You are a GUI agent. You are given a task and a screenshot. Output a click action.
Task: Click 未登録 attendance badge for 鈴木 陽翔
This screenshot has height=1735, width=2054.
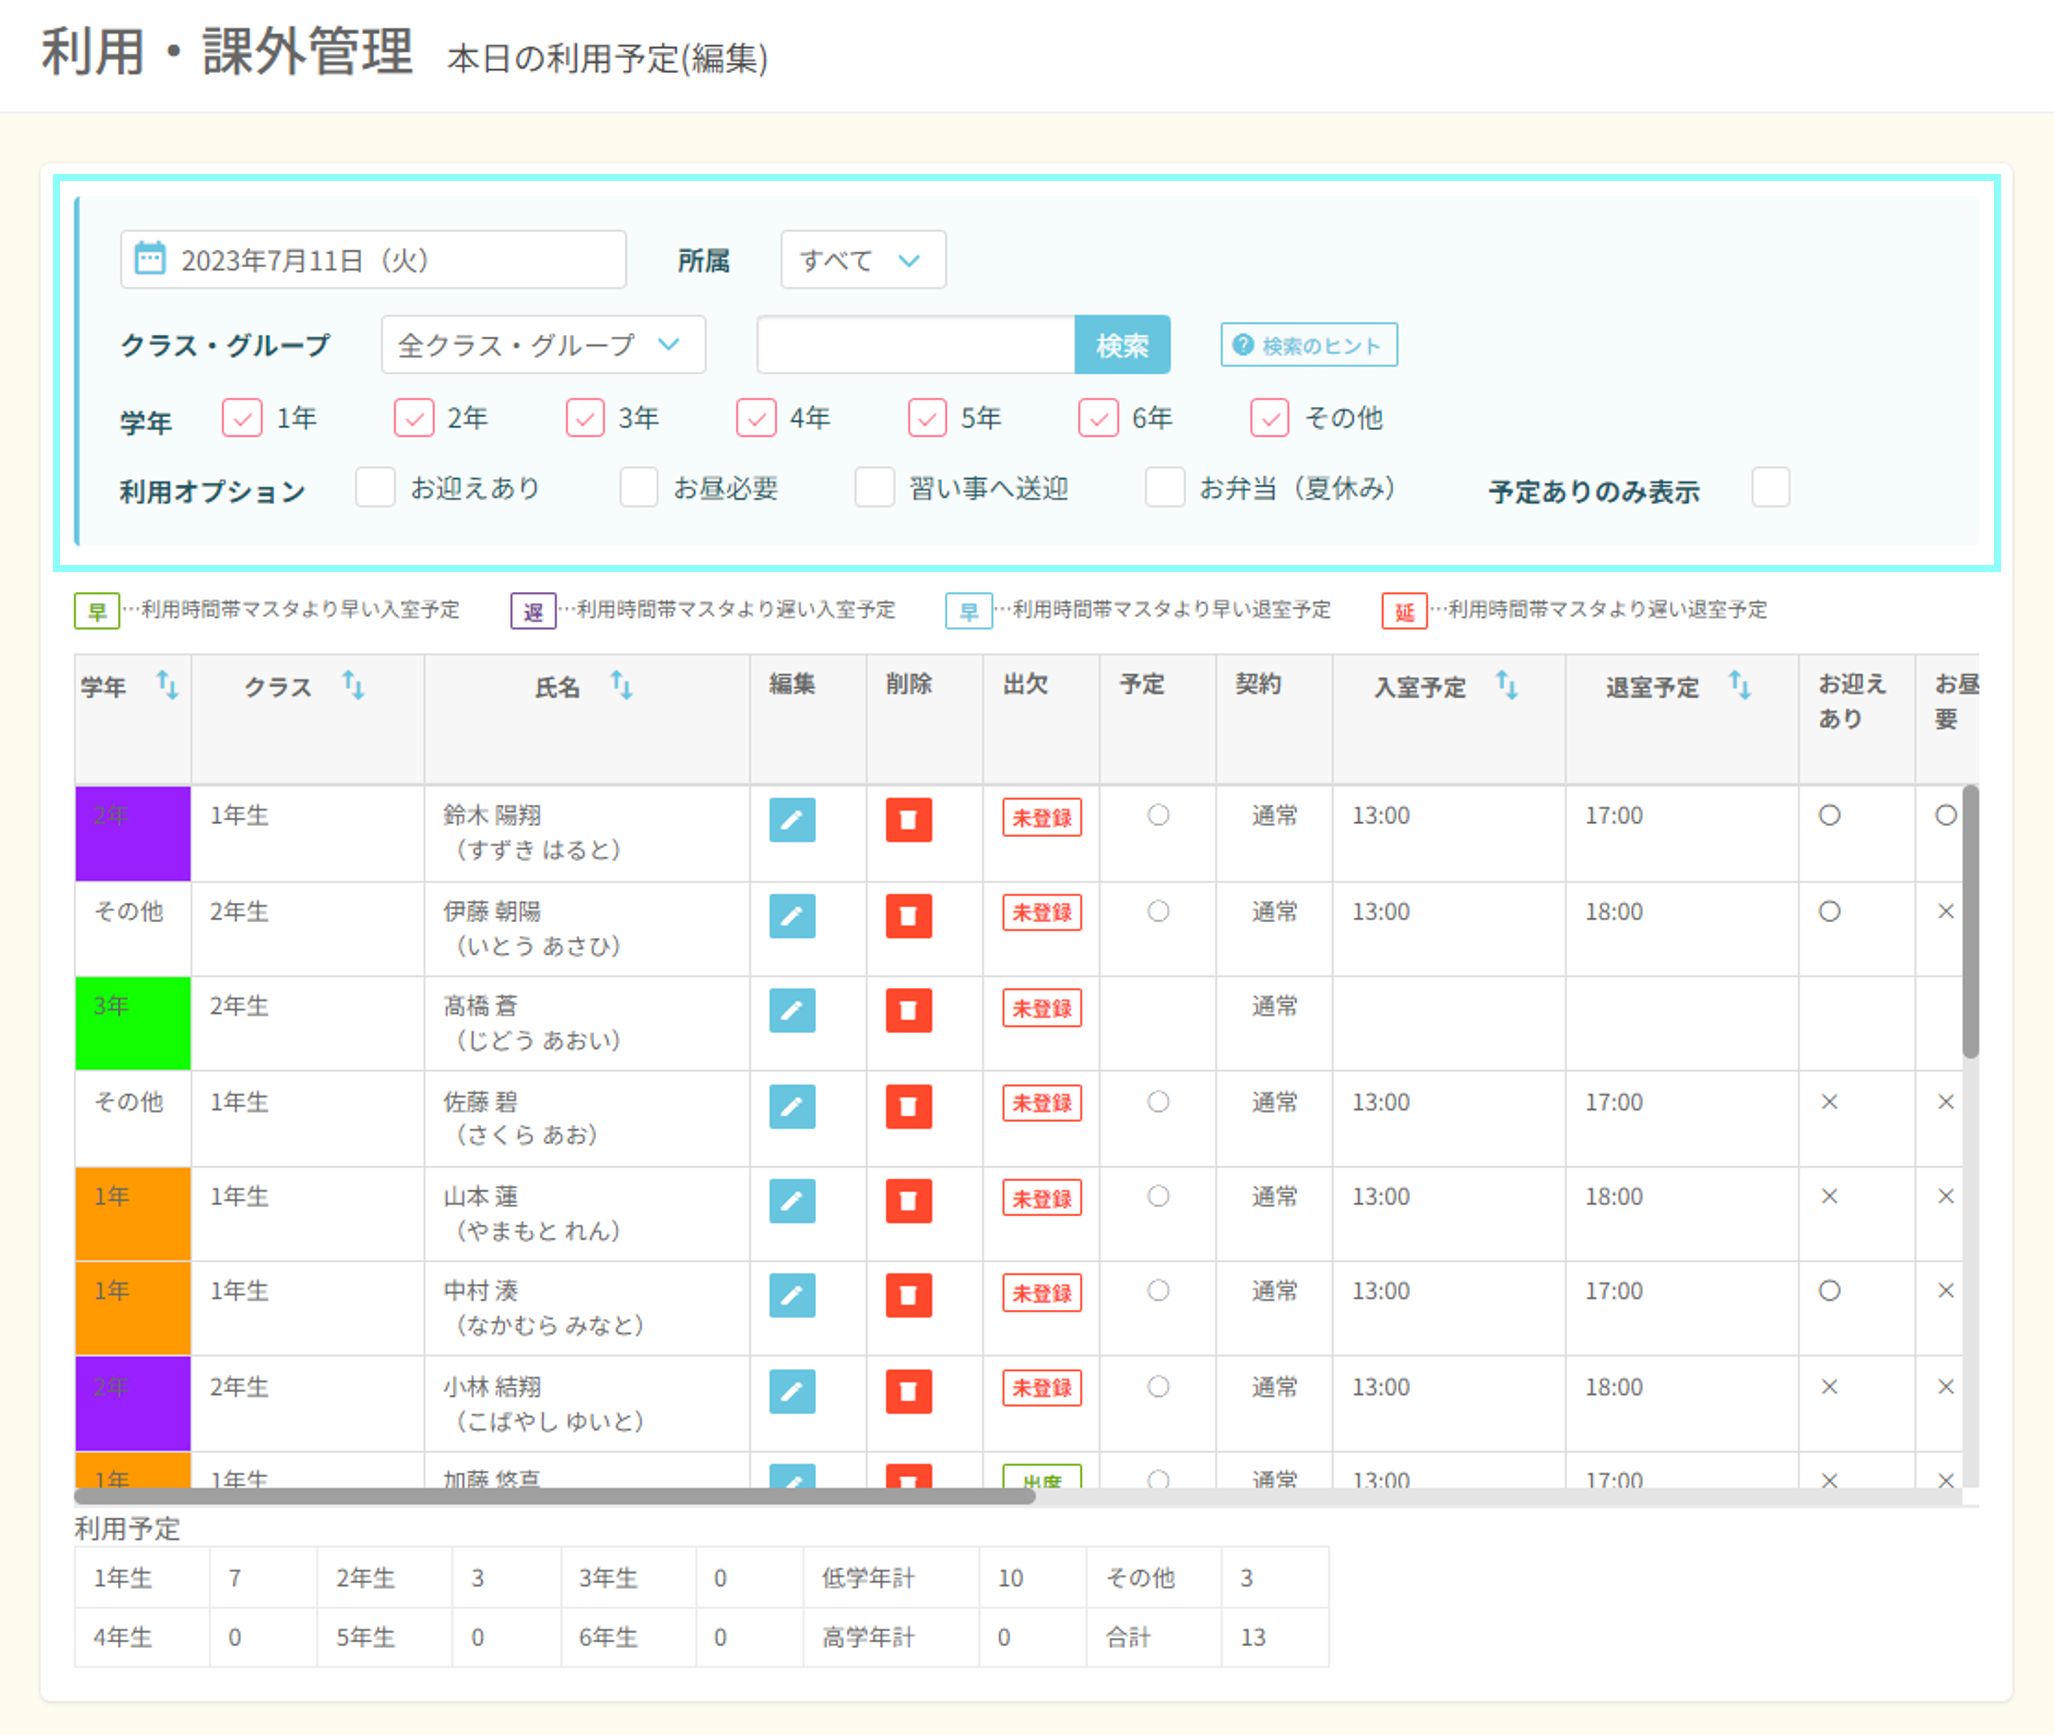pyautogui.click(x=1042, y=818)
